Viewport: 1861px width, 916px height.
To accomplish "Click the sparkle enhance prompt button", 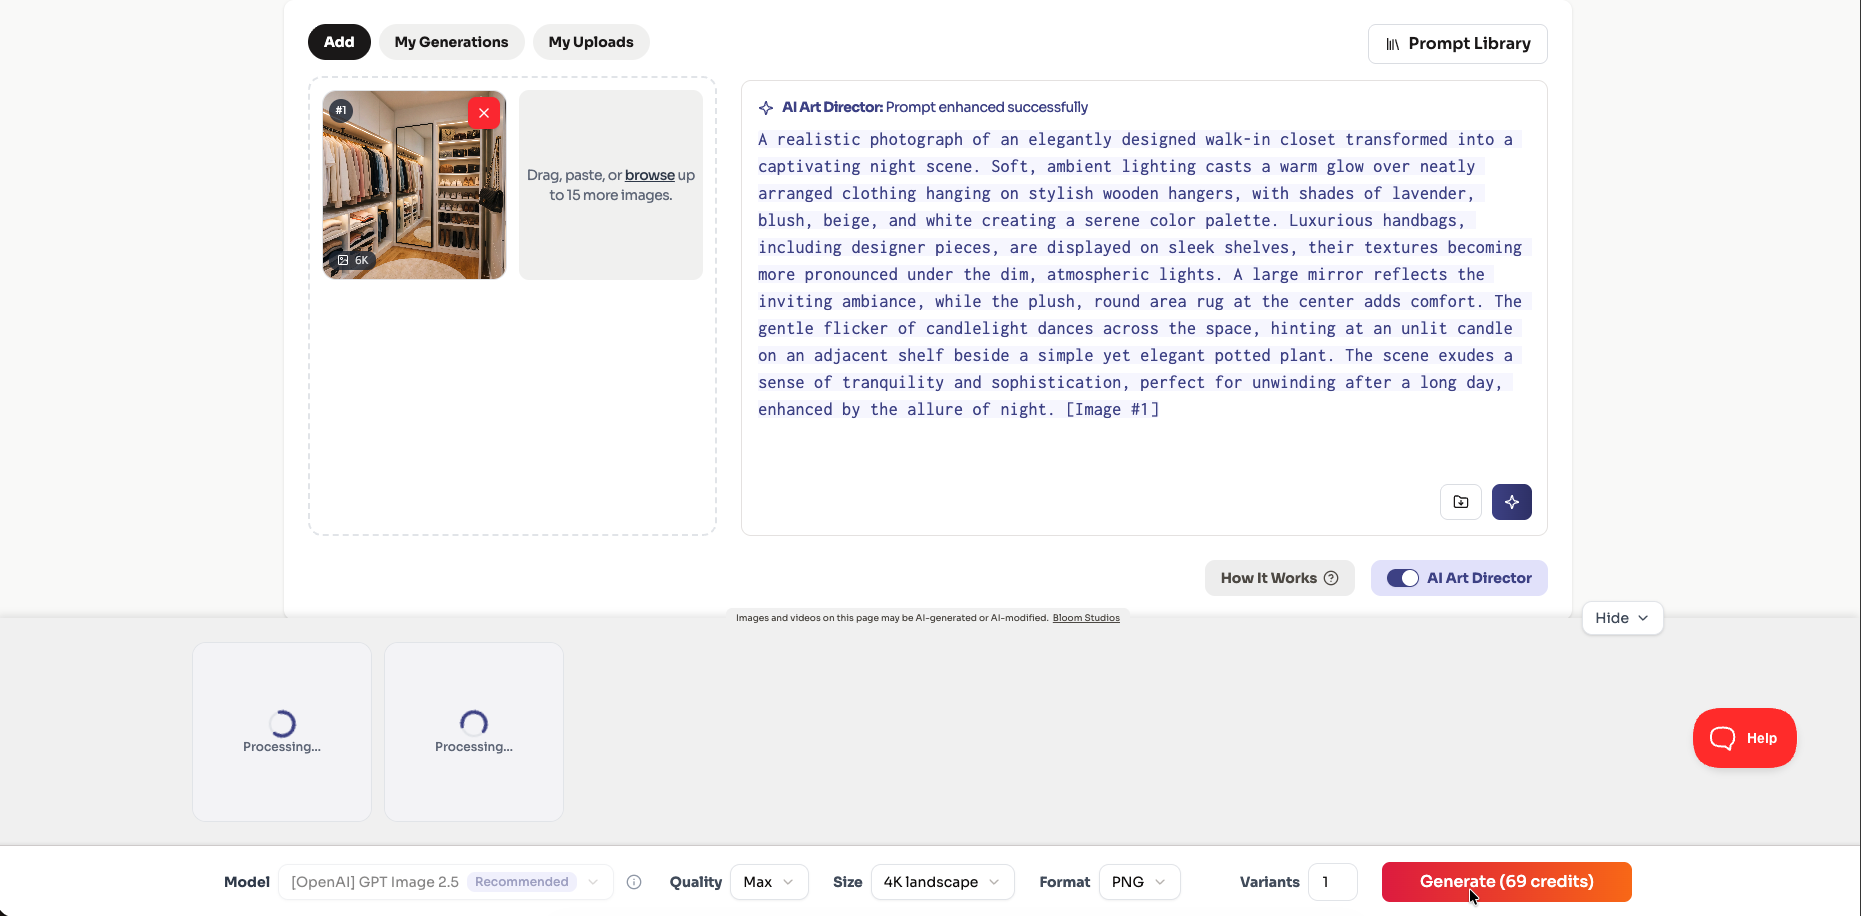I will pos(1511,502).
